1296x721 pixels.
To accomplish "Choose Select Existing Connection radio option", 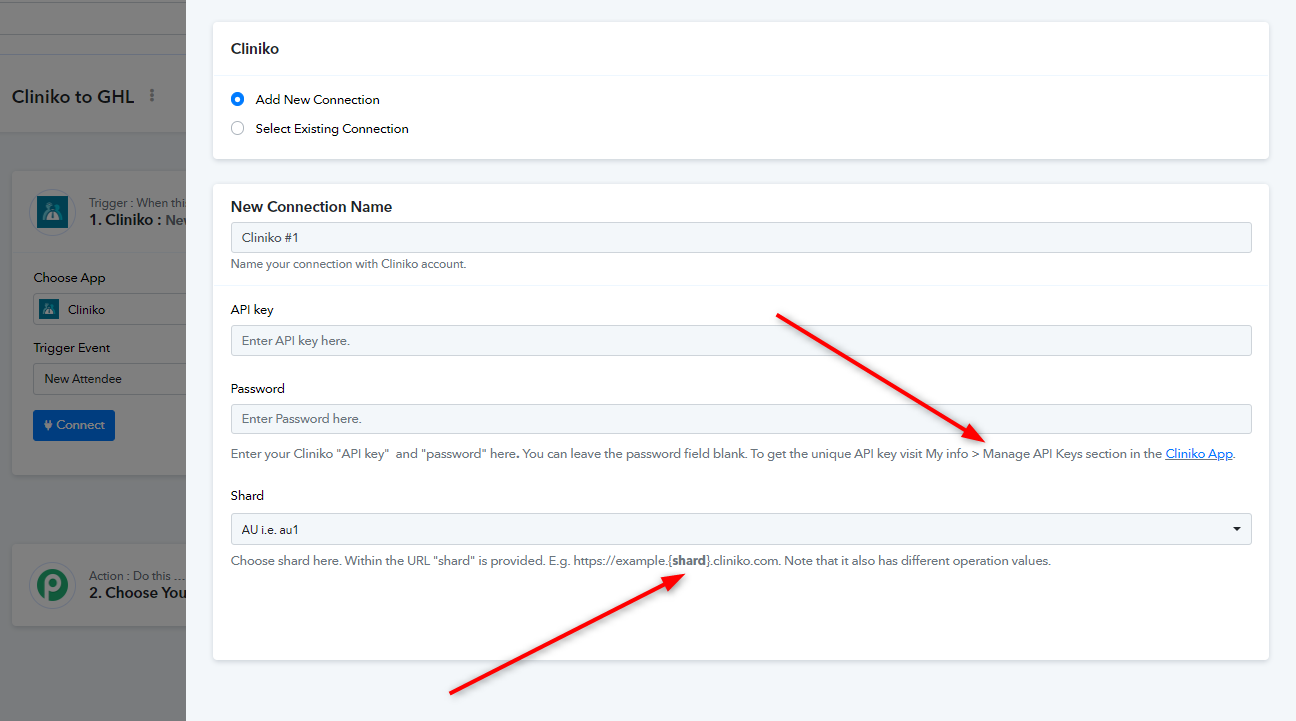I will (237, 128).
